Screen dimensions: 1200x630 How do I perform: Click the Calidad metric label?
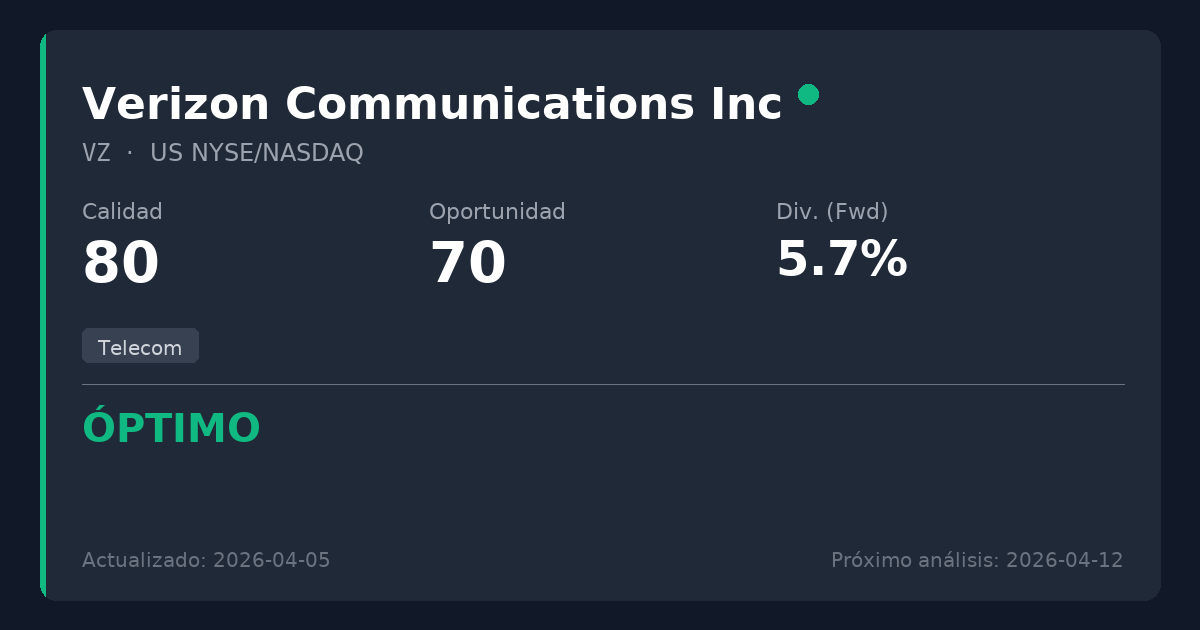point(122,212)
